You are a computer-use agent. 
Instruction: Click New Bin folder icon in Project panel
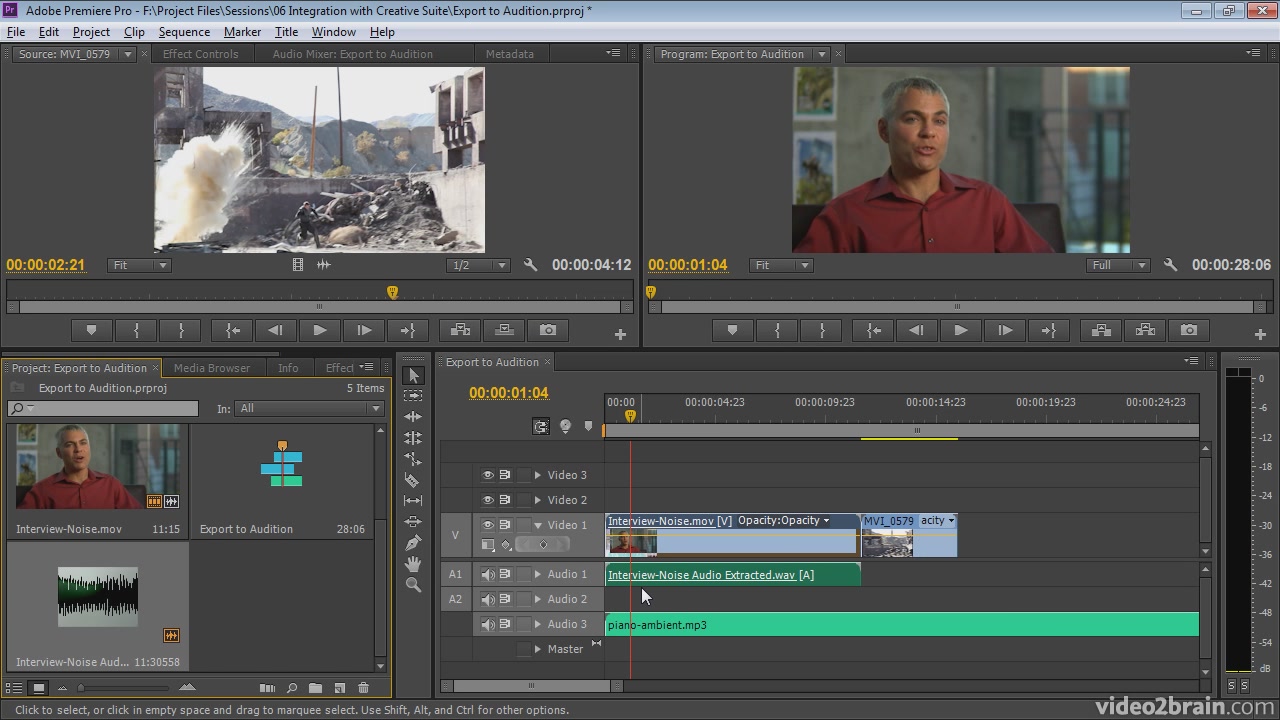point(315,688)
